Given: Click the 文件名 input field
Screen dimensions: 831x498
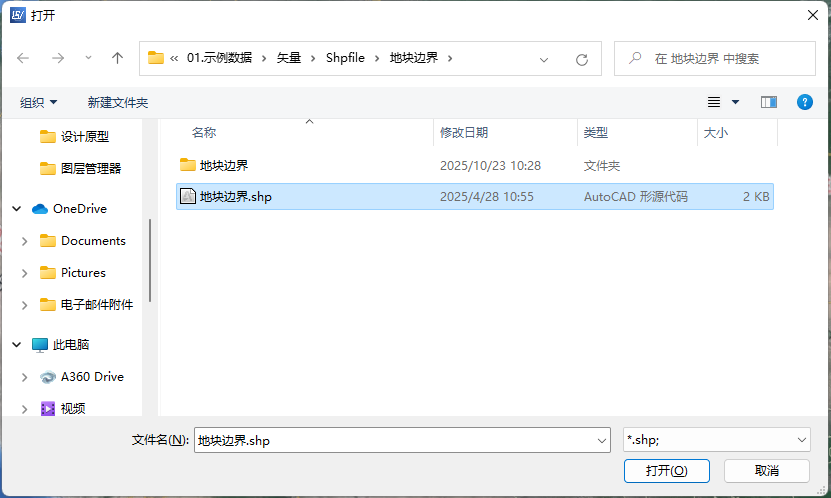Looking at the screenshot, I should [x=395, y=440].
